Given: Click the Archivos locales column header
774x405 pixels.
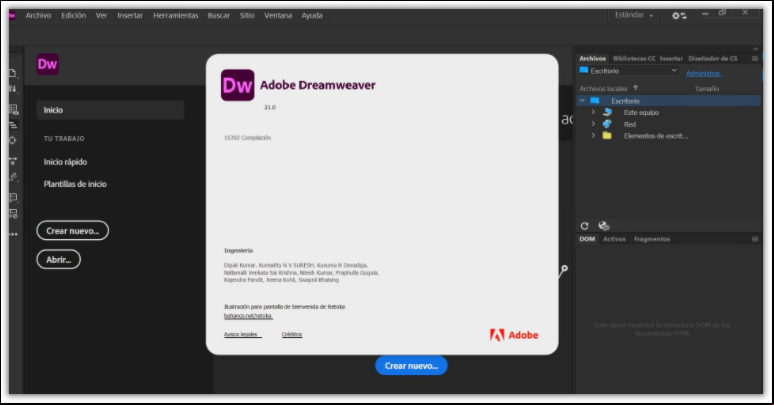Looking at the screenshot, I should [603, 88].
